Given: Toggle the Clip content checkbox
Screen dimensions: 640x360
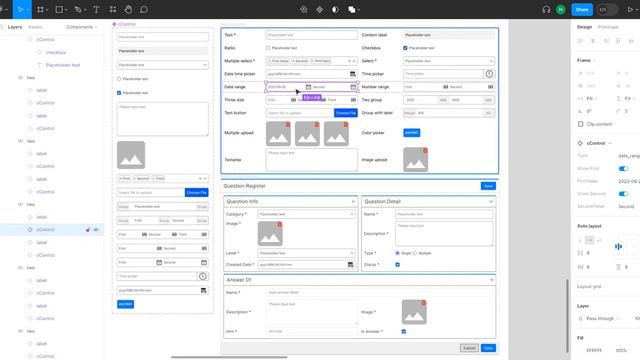Looking at the screenshot, I should pyautogui.click(x=580, y=124).
